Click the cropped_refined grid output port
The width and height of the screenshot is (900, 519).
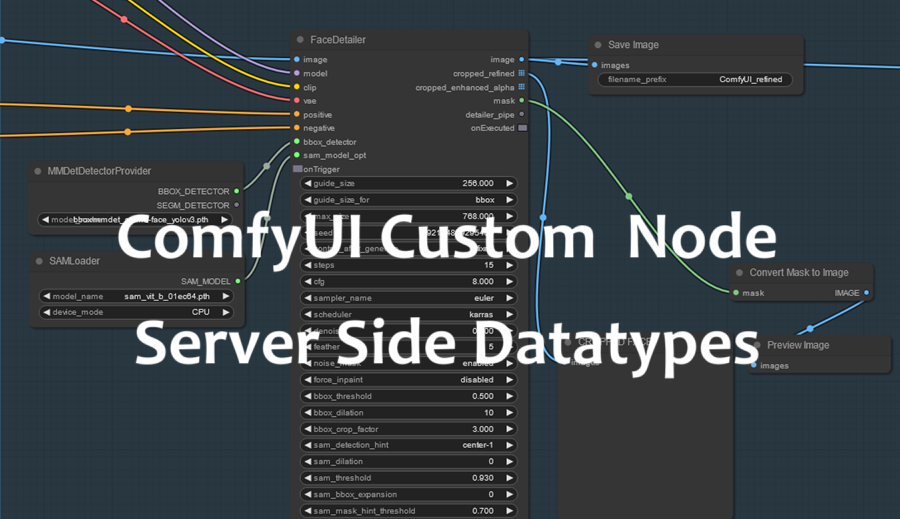tap(521, 73)
